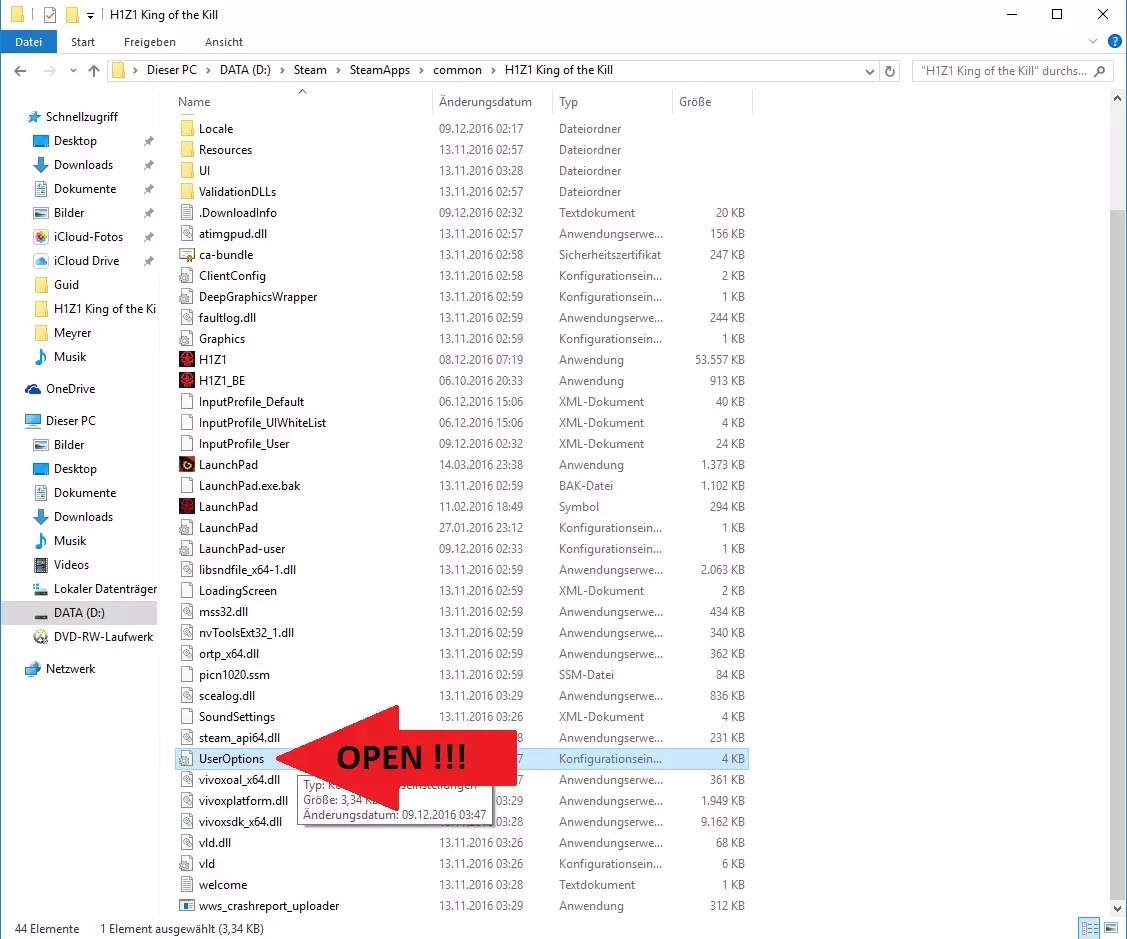Click the new folder icon in the title bar
Screen dimensions: 1127x939
[72, 14]
